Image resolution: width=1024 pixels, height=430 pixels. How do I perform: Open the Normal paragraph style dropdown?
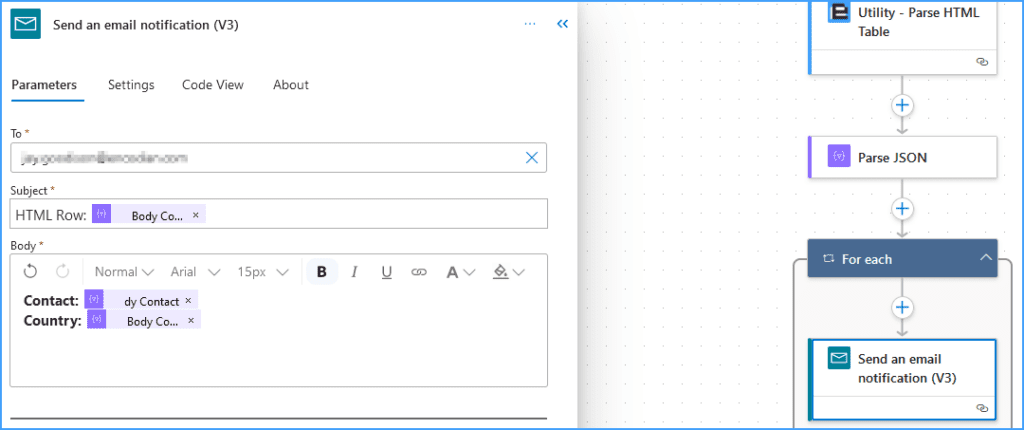click(124, 272)
